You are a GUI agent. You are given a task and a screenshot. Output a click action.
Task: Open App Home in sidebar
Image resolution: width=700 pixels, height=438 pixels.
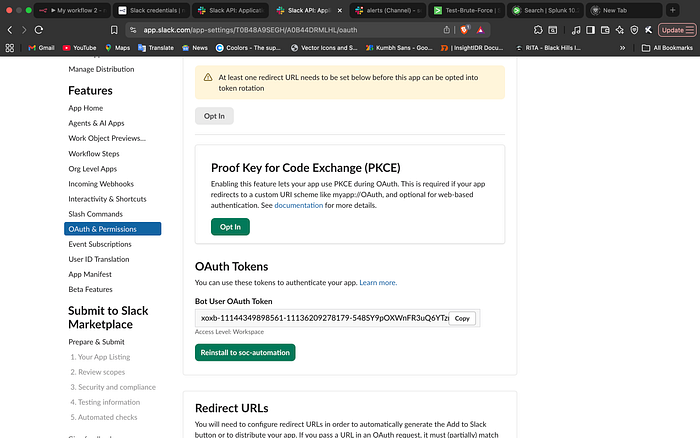[x=86, y=108]
